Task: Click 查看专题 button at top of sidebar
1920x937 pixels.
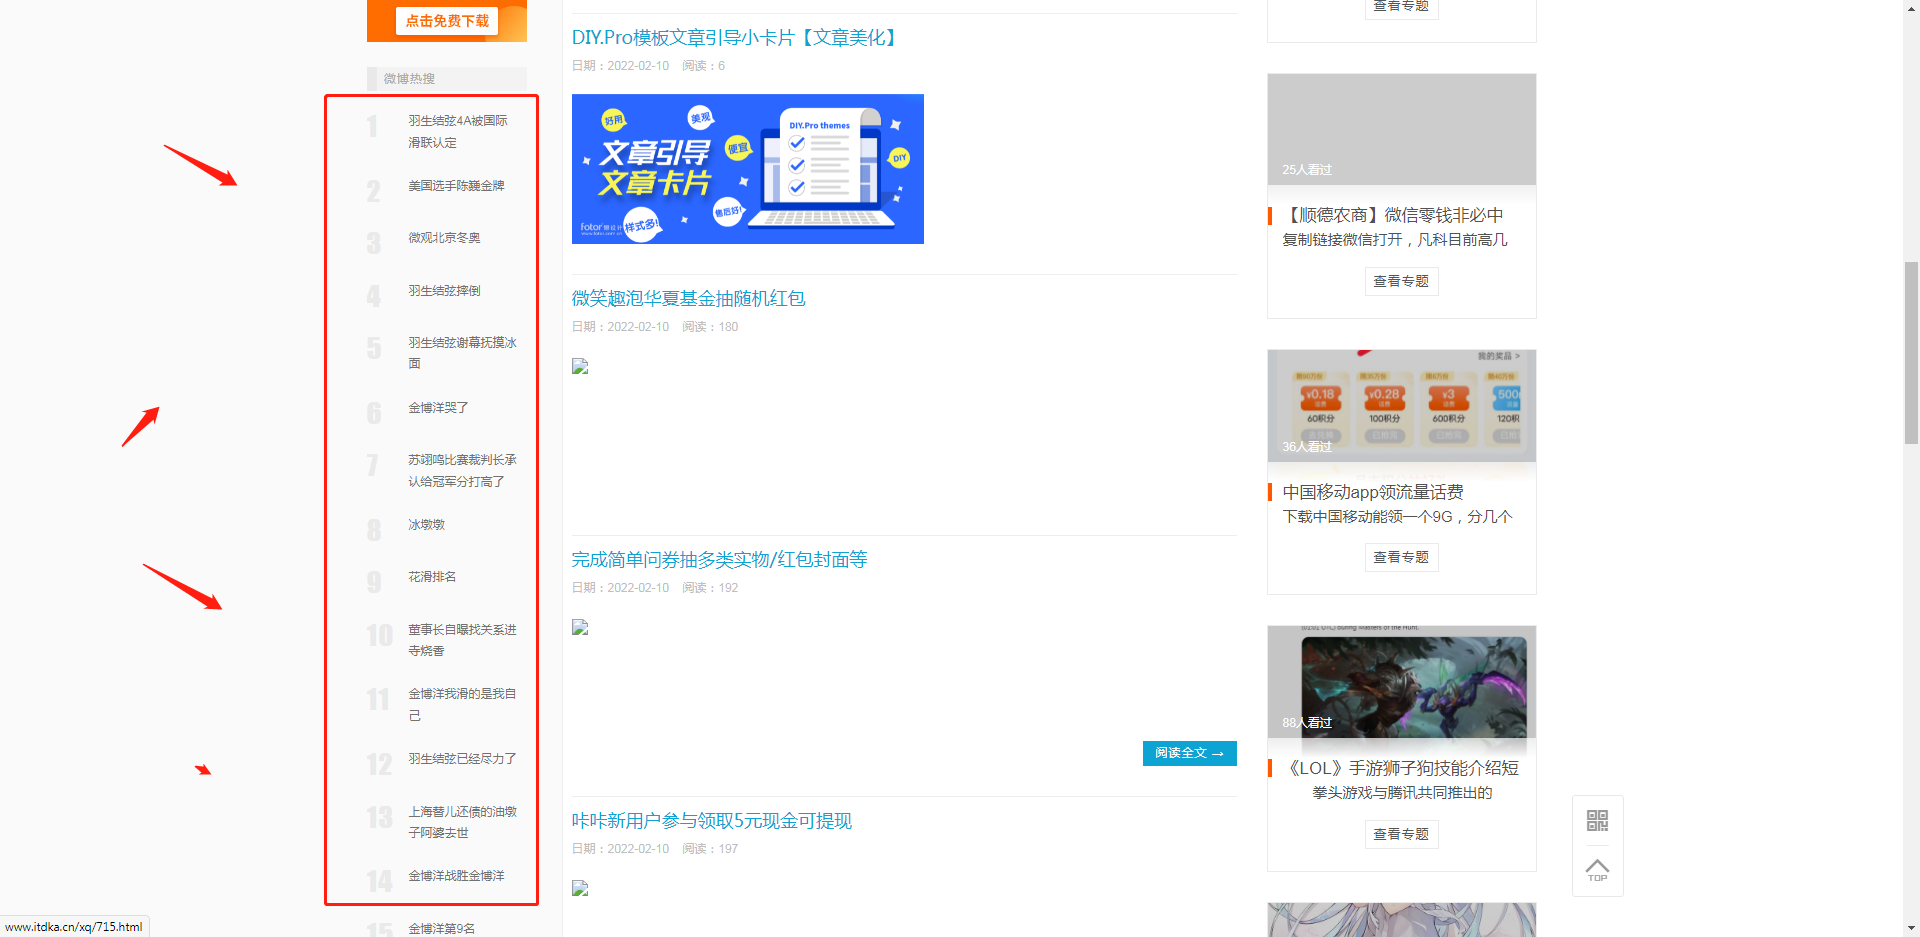Action: point(1401,6)
